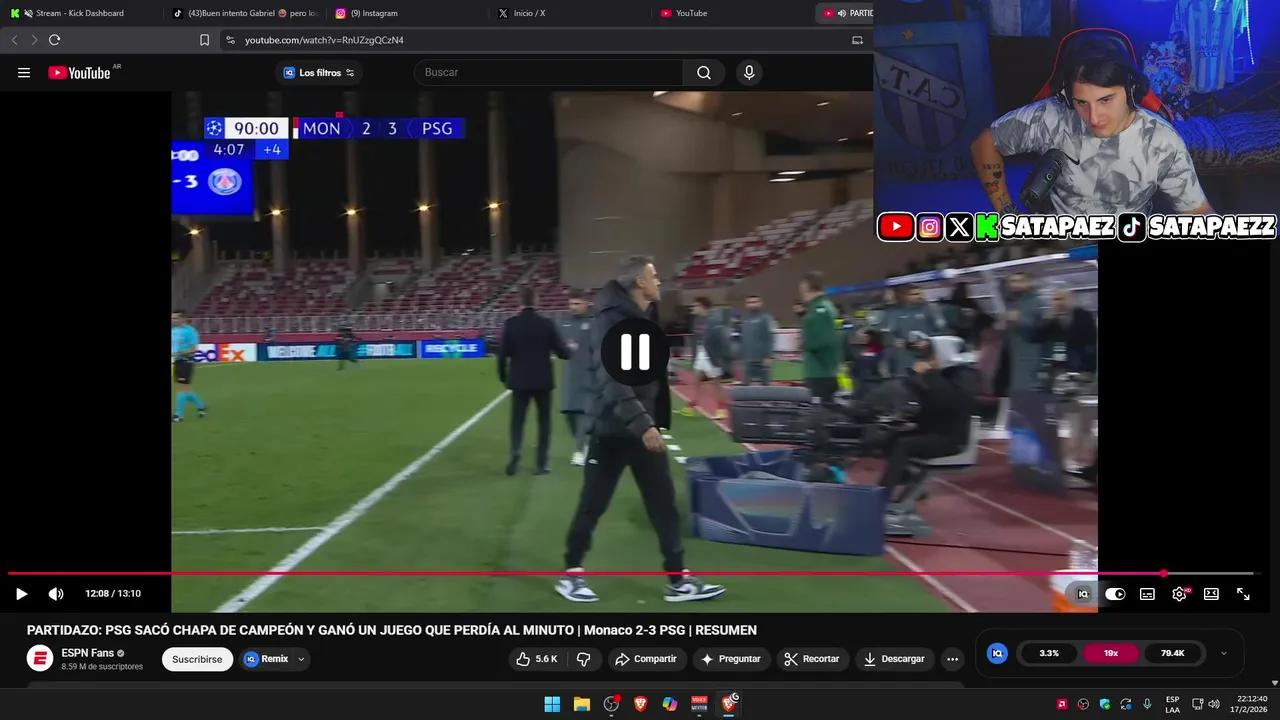Open Windows Start menu

[x=552, y=704]
